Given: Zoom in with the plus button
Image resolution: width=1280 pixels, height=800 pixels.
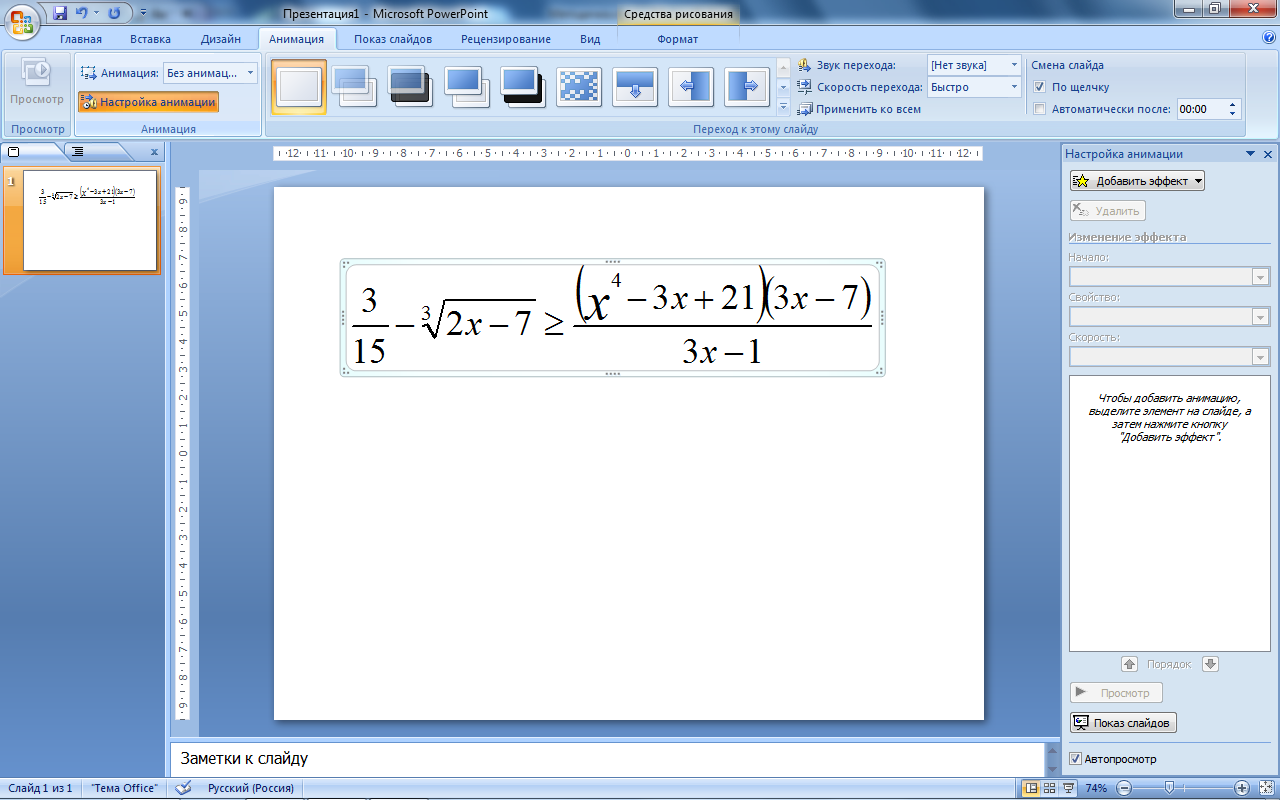Looking at the screenshot, I should [x=1242, y=788].
